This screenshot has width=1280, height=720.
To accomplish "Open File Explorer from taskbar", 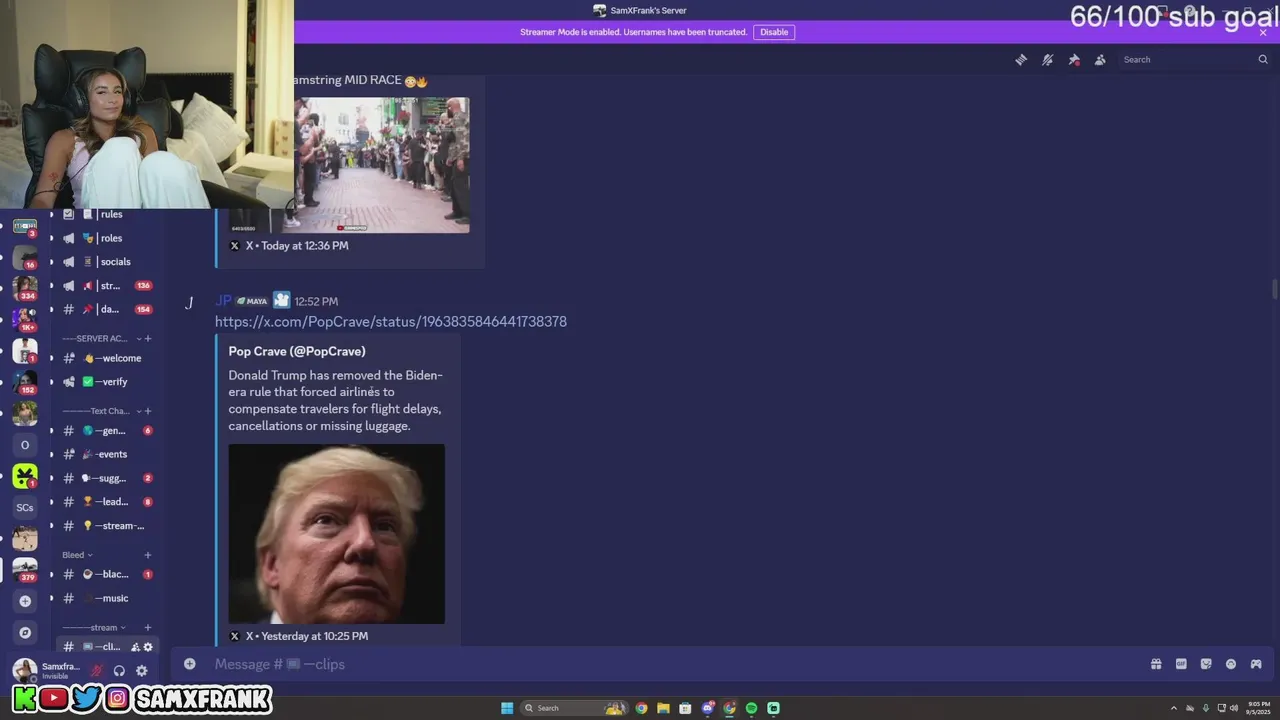I will pos(663,708).
